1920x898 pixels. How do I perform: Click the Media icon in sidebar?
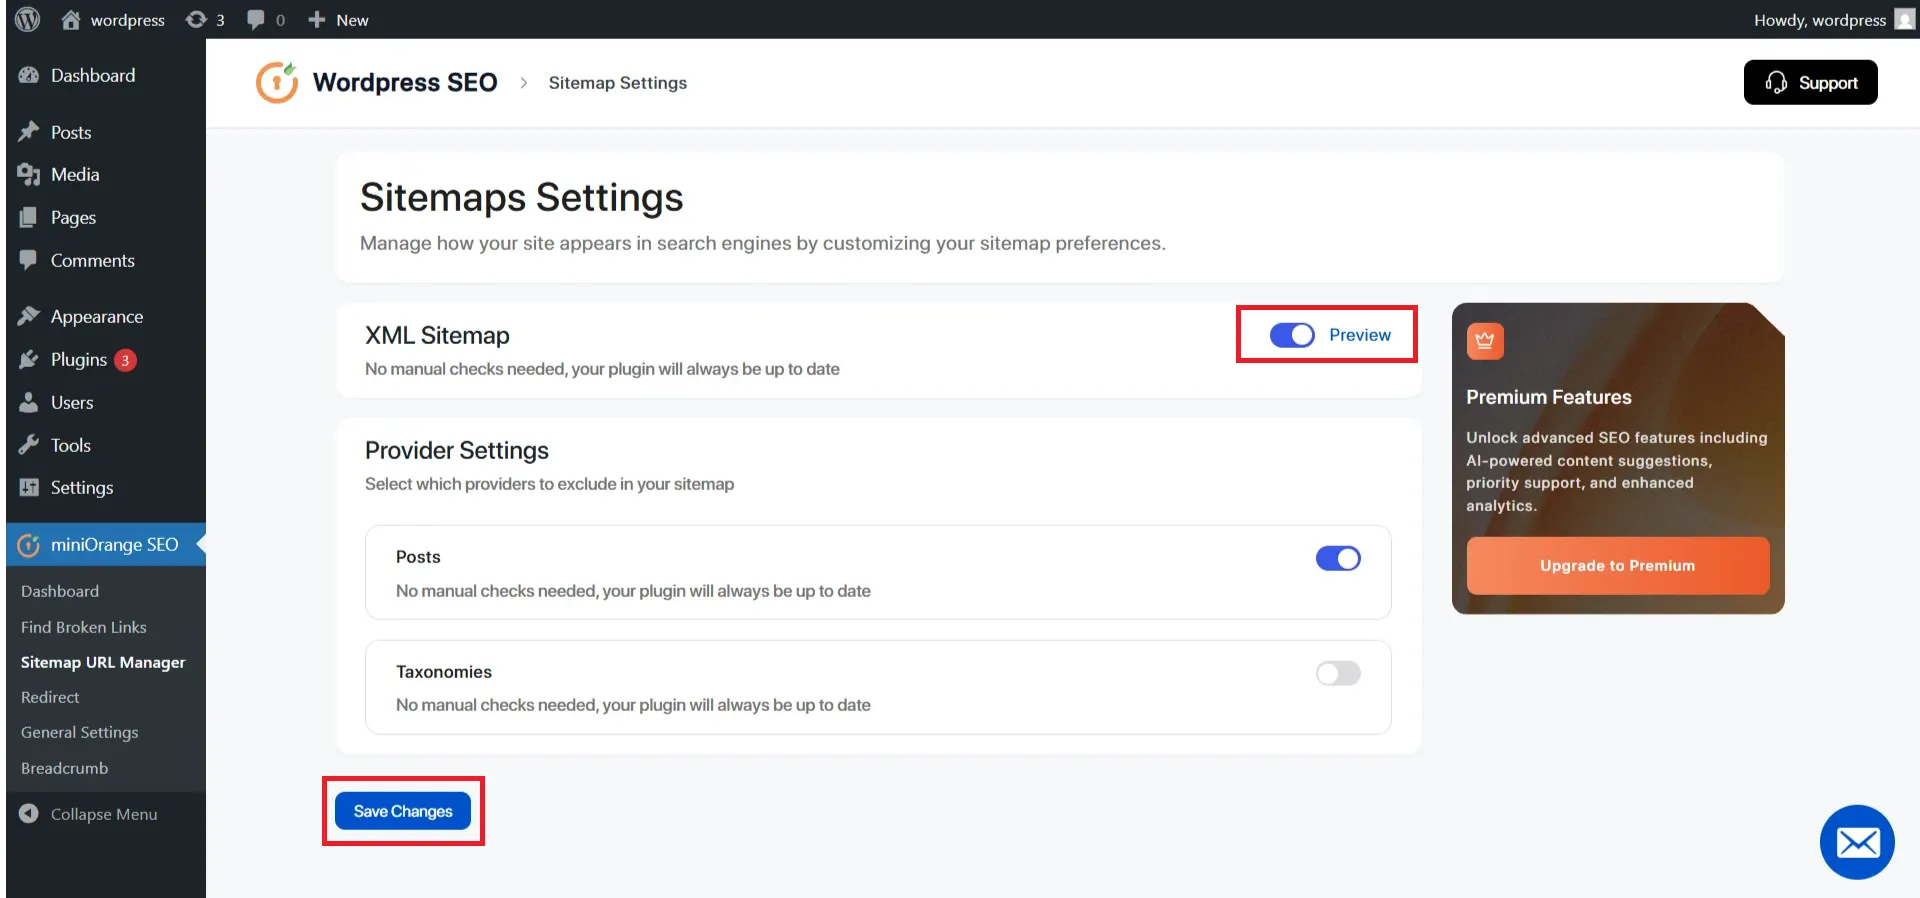(x=29, y=175)
